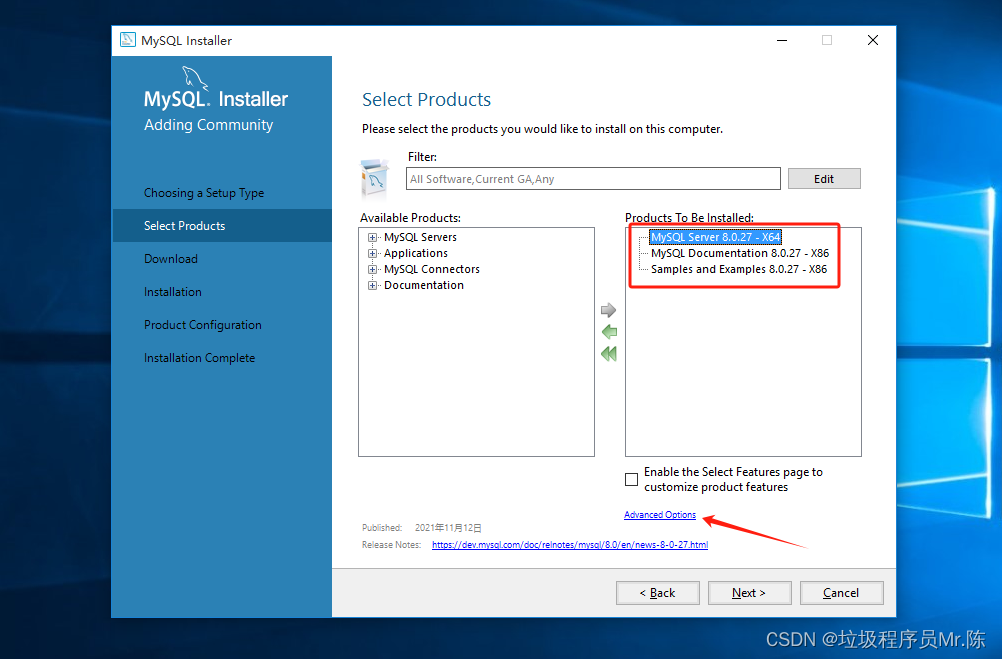
Task: Open the Product Configuration step
Action: coord(203,325)
